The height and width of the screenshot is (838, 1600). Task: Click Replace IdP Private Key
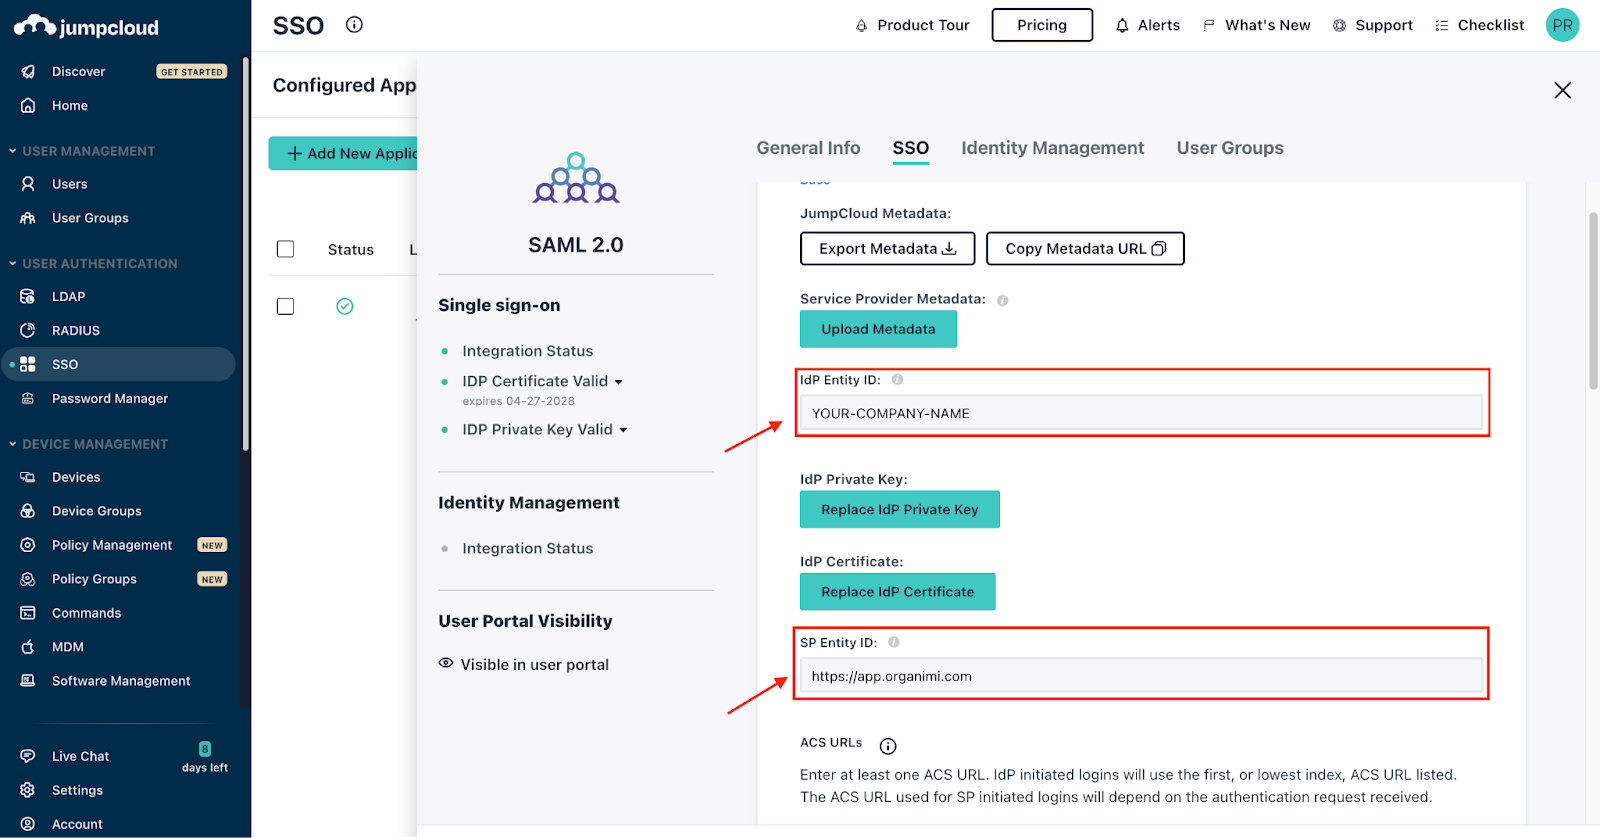(899, 509)
